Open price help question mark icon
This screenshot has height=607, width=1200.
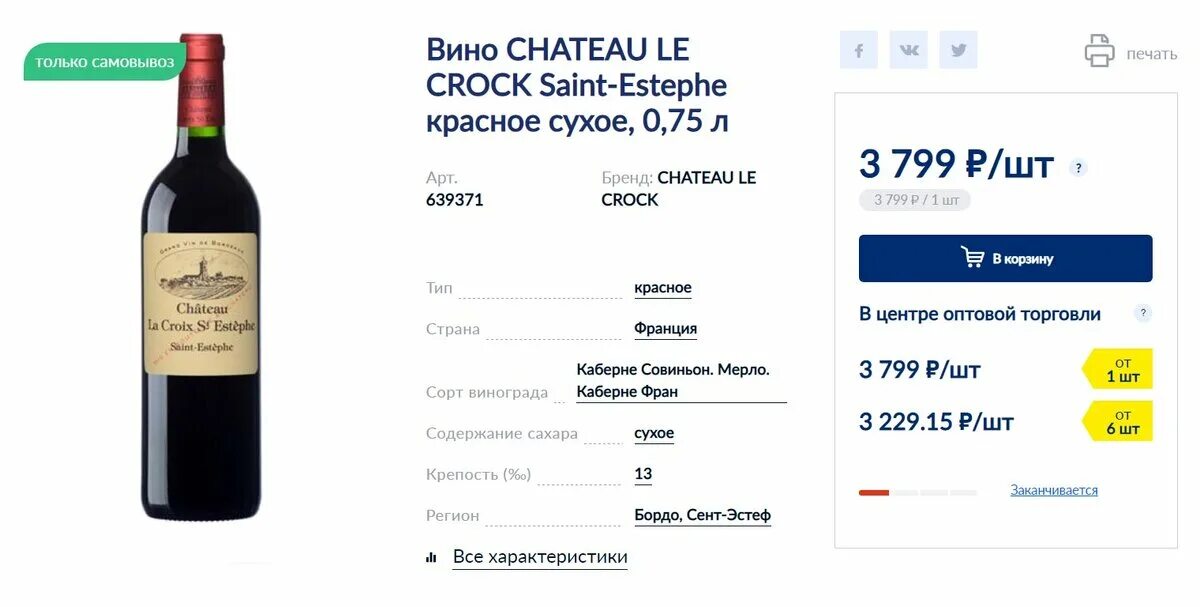coord(1078,168)
